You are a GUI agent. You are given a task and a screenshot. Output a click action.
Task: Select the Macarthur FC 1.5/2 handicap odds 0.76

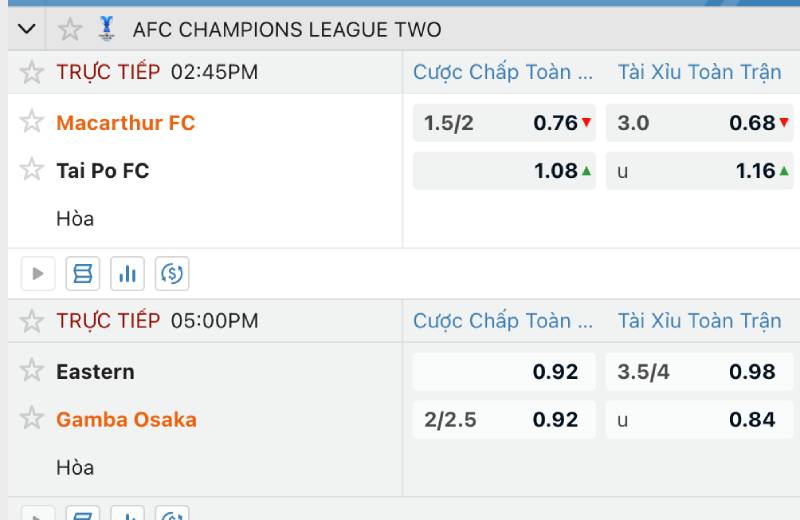(x=504, y=123)
